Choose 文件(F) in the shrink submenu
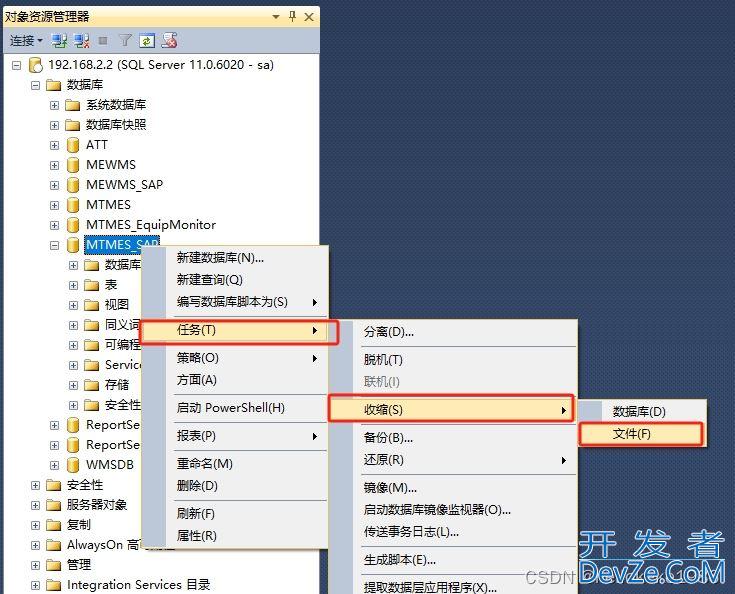Image resolution: width=735 pixels, height=594 pixels. click(x=641, y=434)
